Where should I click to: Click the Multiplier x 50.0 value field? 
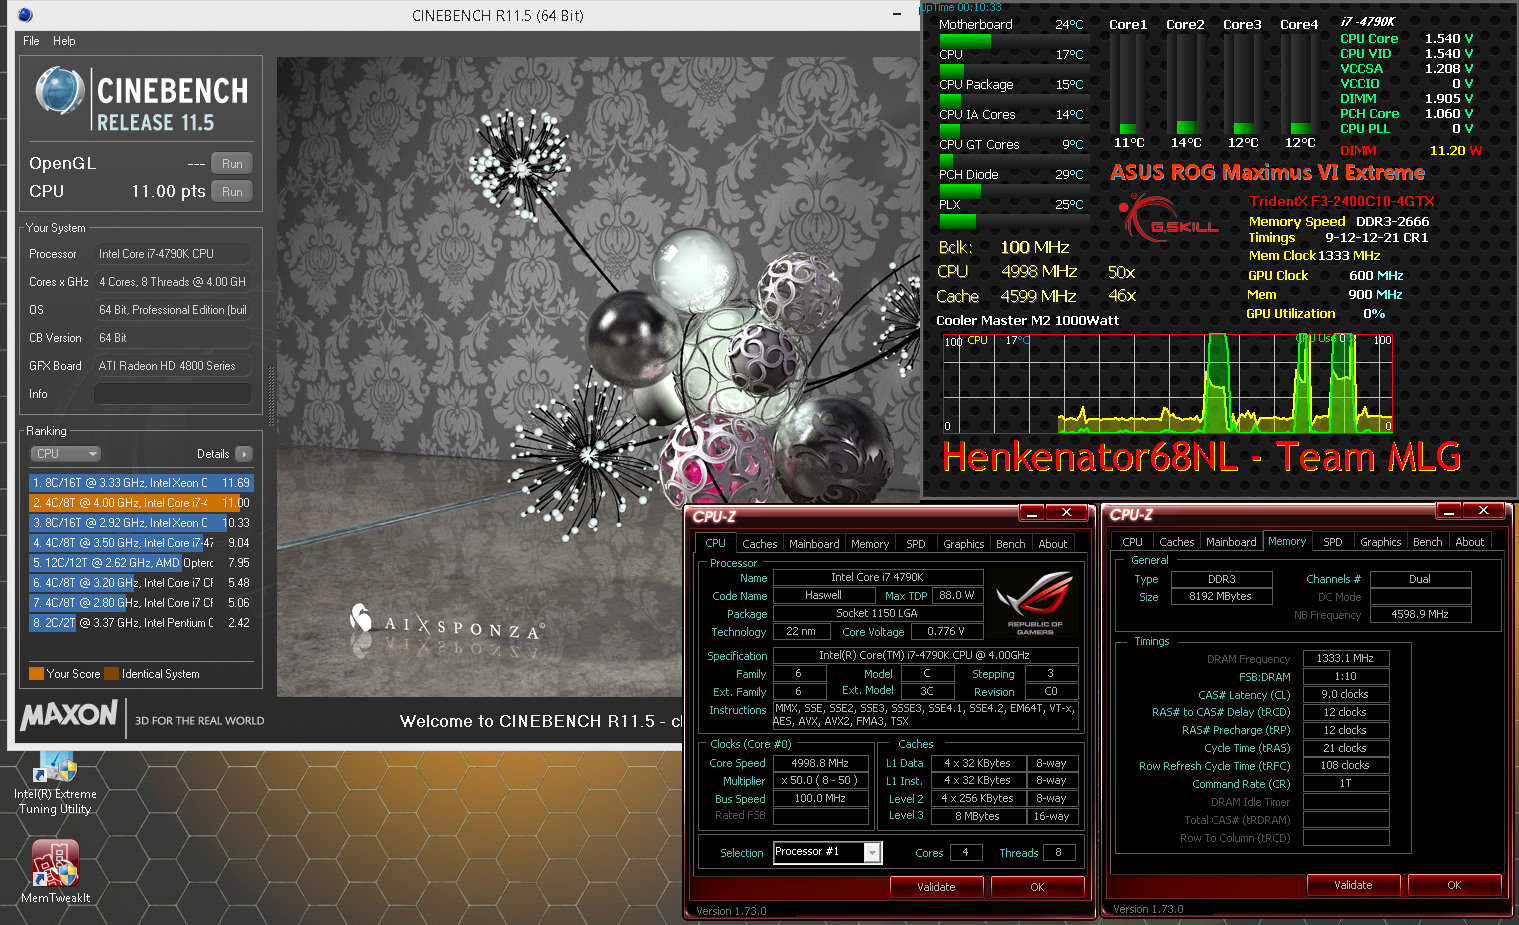coord(820,781)
